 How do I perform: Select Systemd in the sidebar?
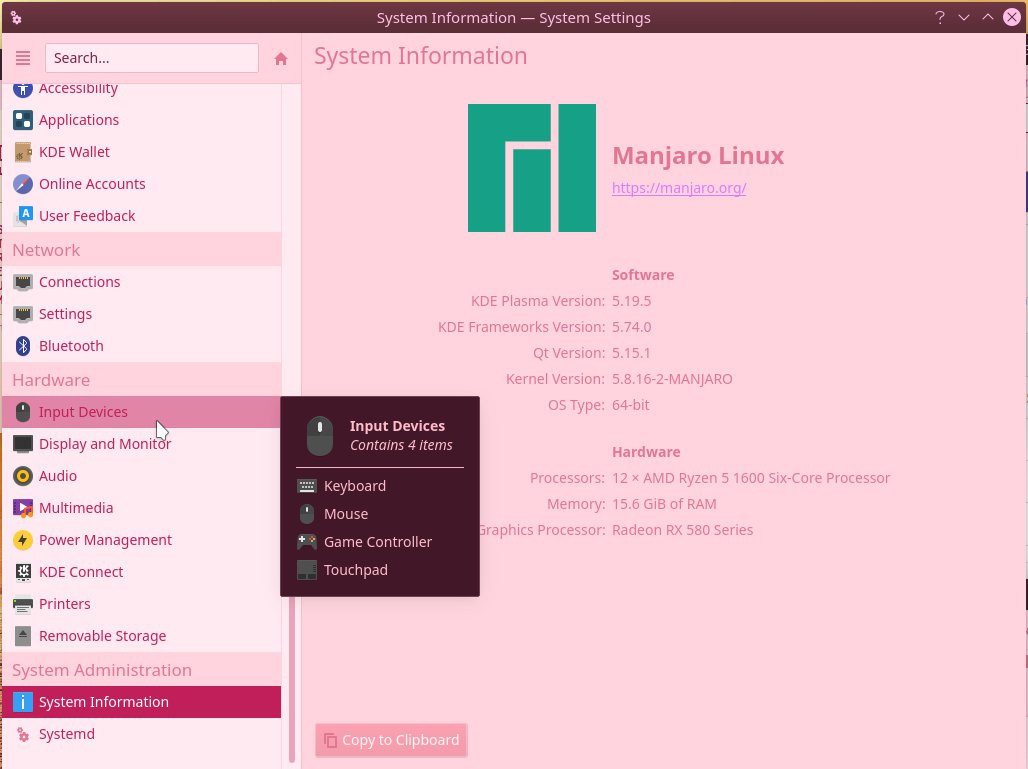click(x=142, y=734)
